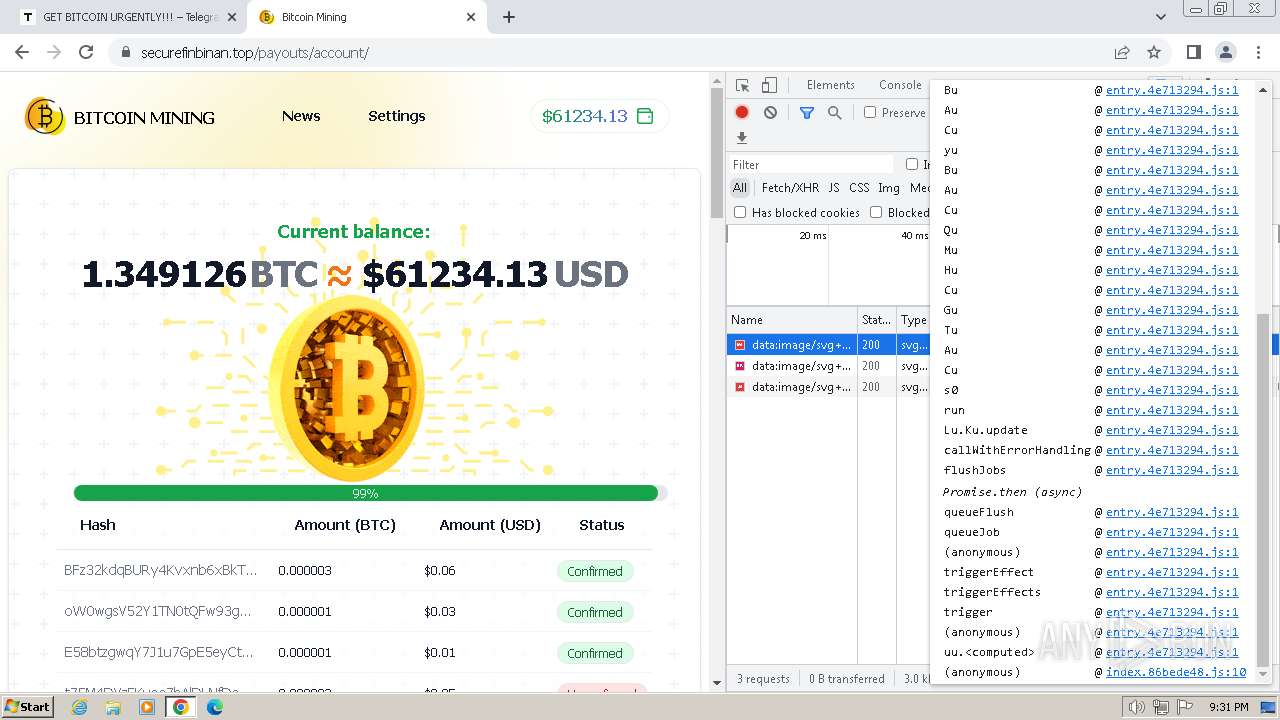Open the News page
The height and width of the screenshot is (720, 1280).
tap(301, 116)
